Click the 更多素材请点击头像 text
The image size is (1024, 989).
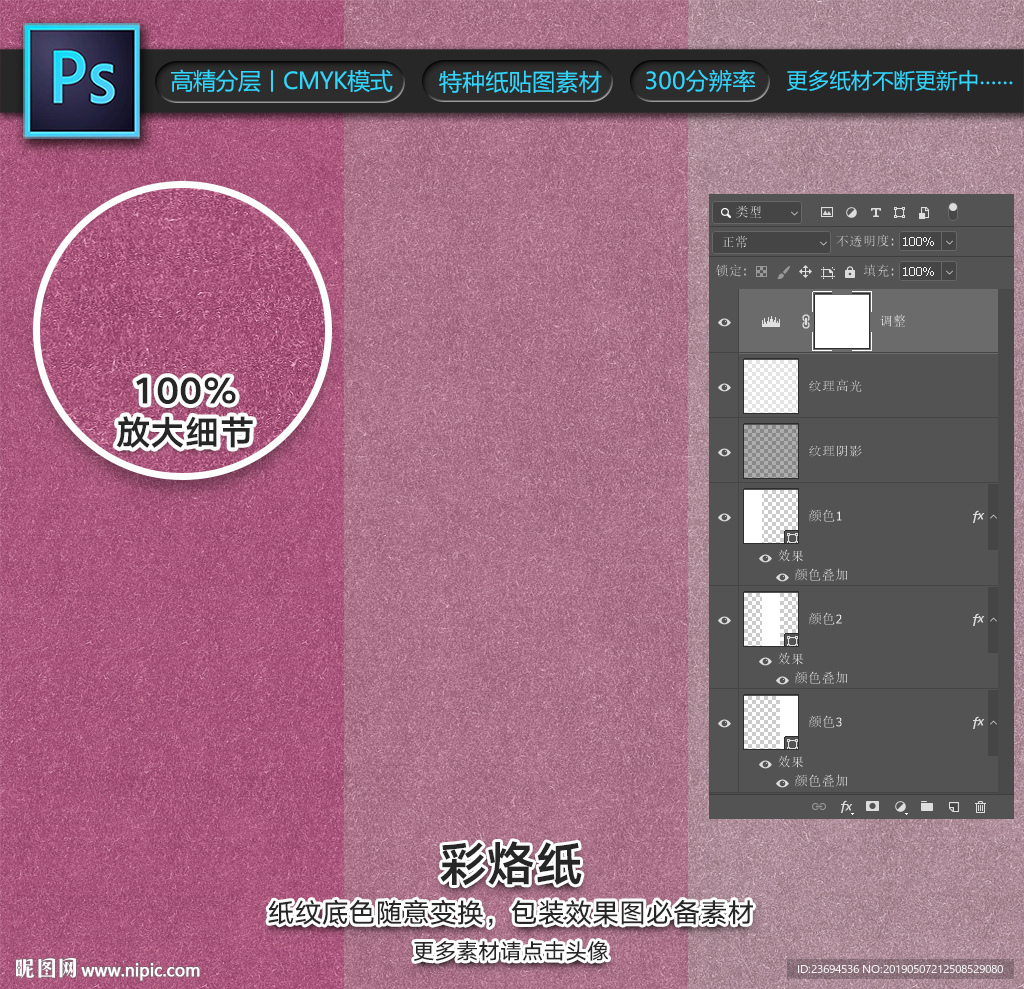tap(511, 951)
